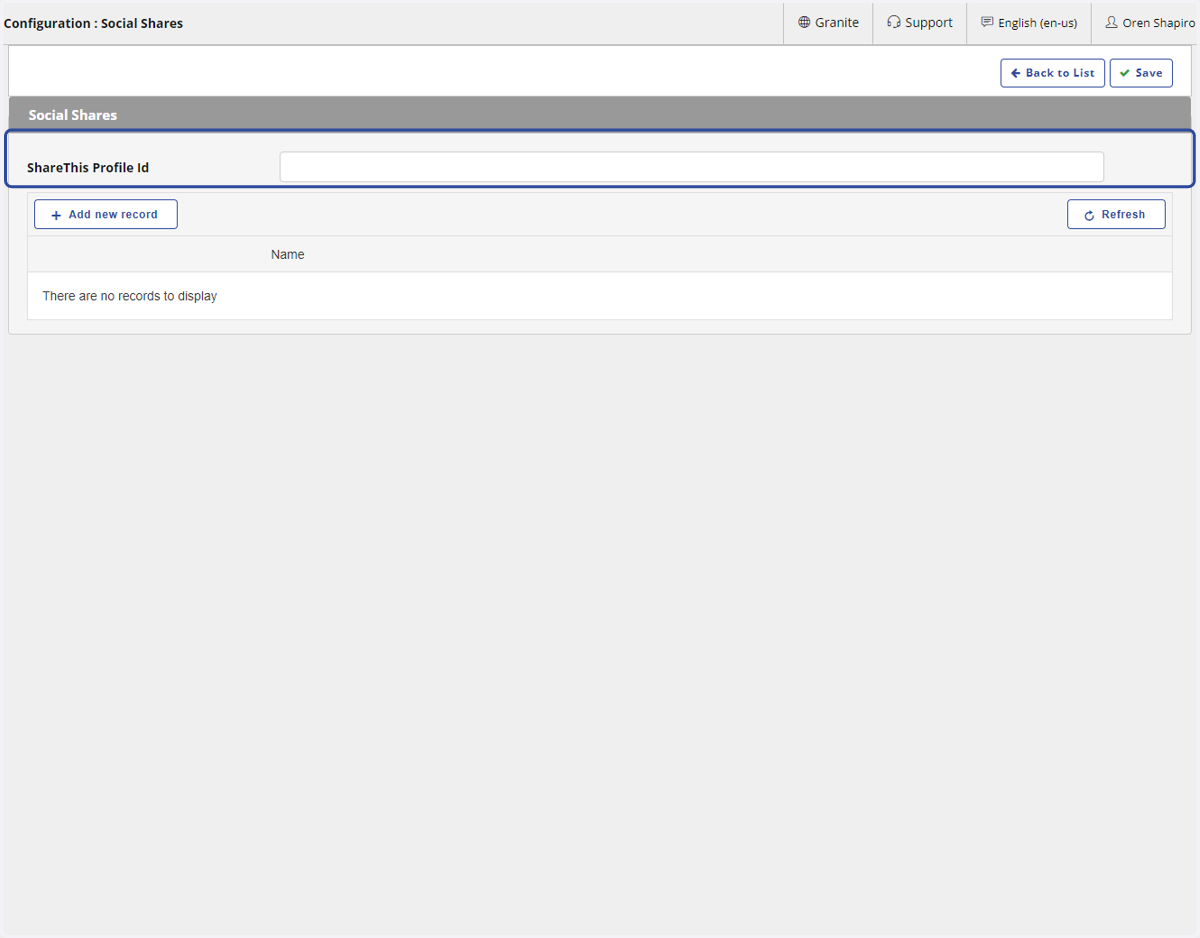Image resolution: width=1200 pixels, height=938 pixels.
Task: Focus the ShareThis Profile Id field
Action: pyautogui.click(x=691, y=167)
